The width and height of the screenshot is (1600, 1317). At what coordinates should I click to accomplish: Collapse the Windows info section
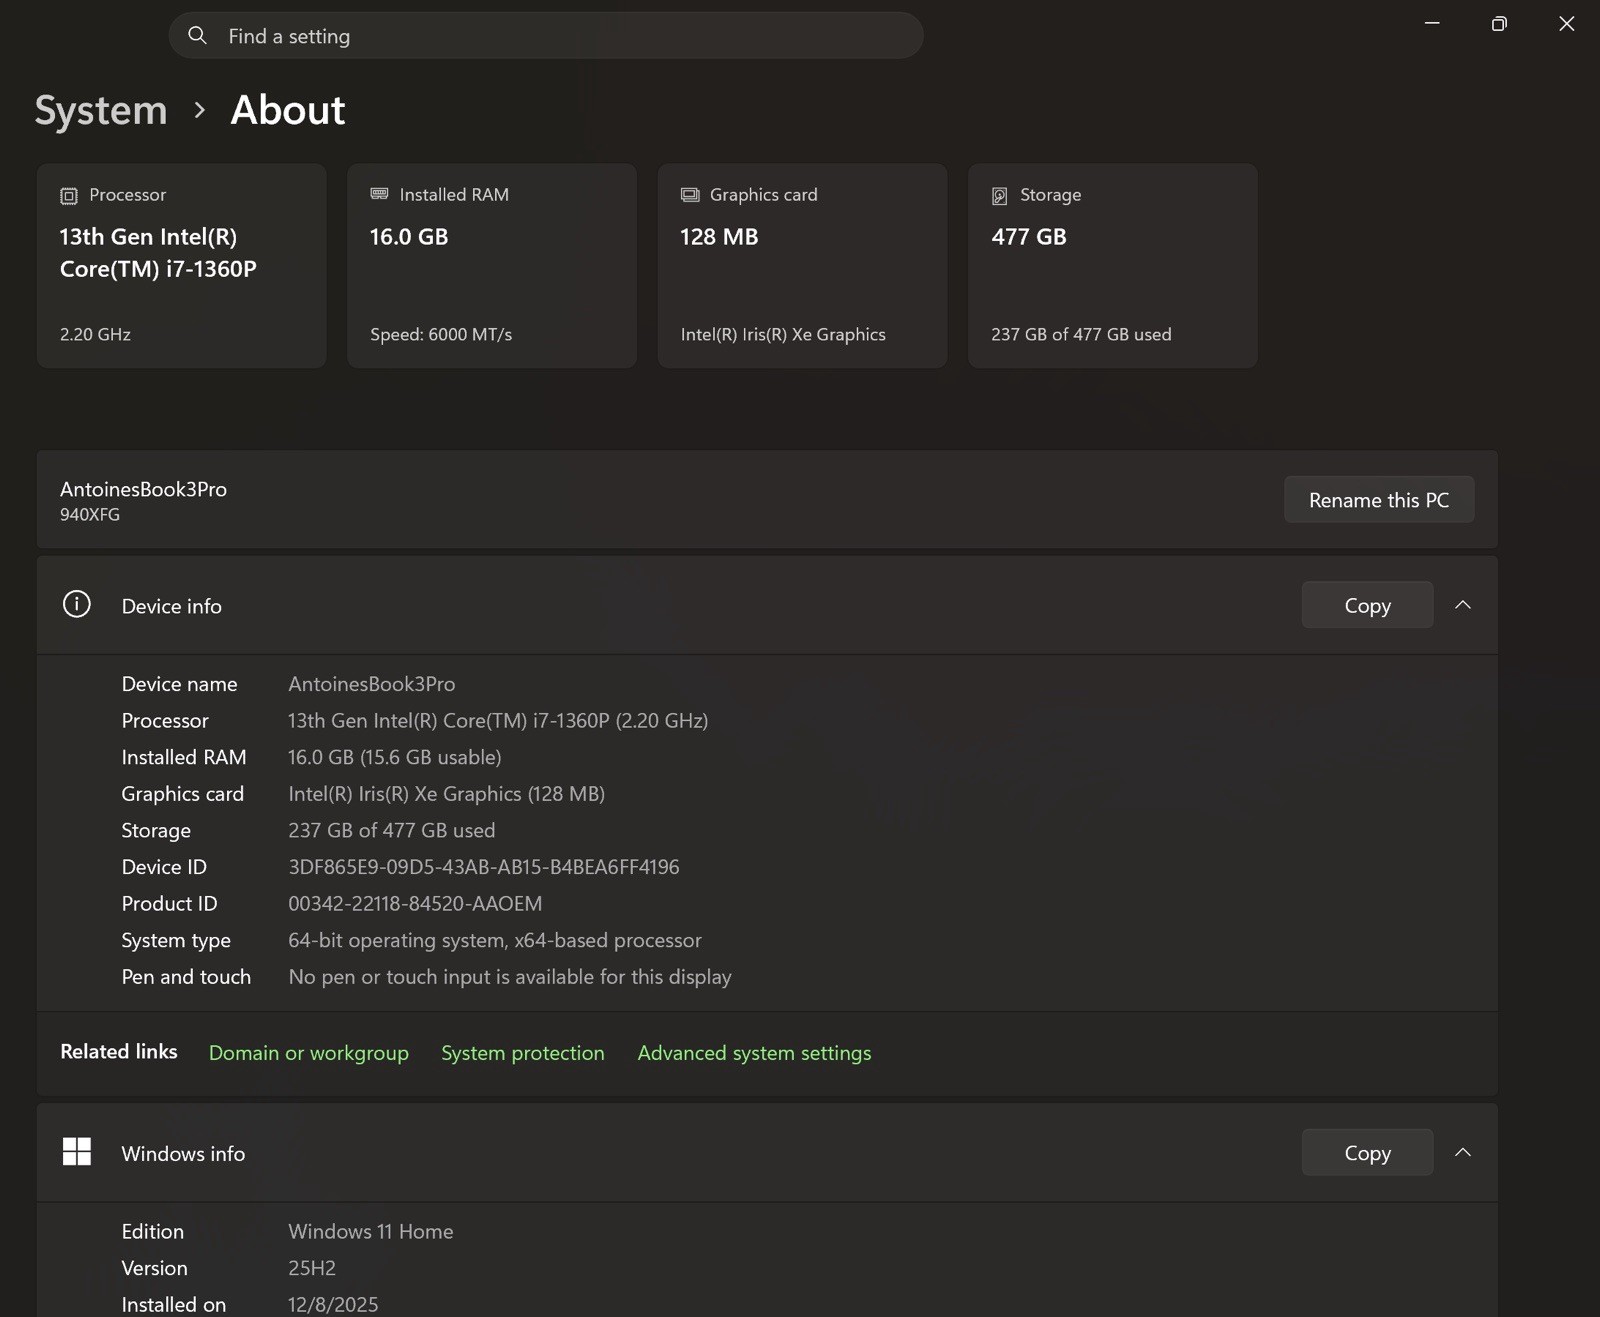(1463, 1153)
